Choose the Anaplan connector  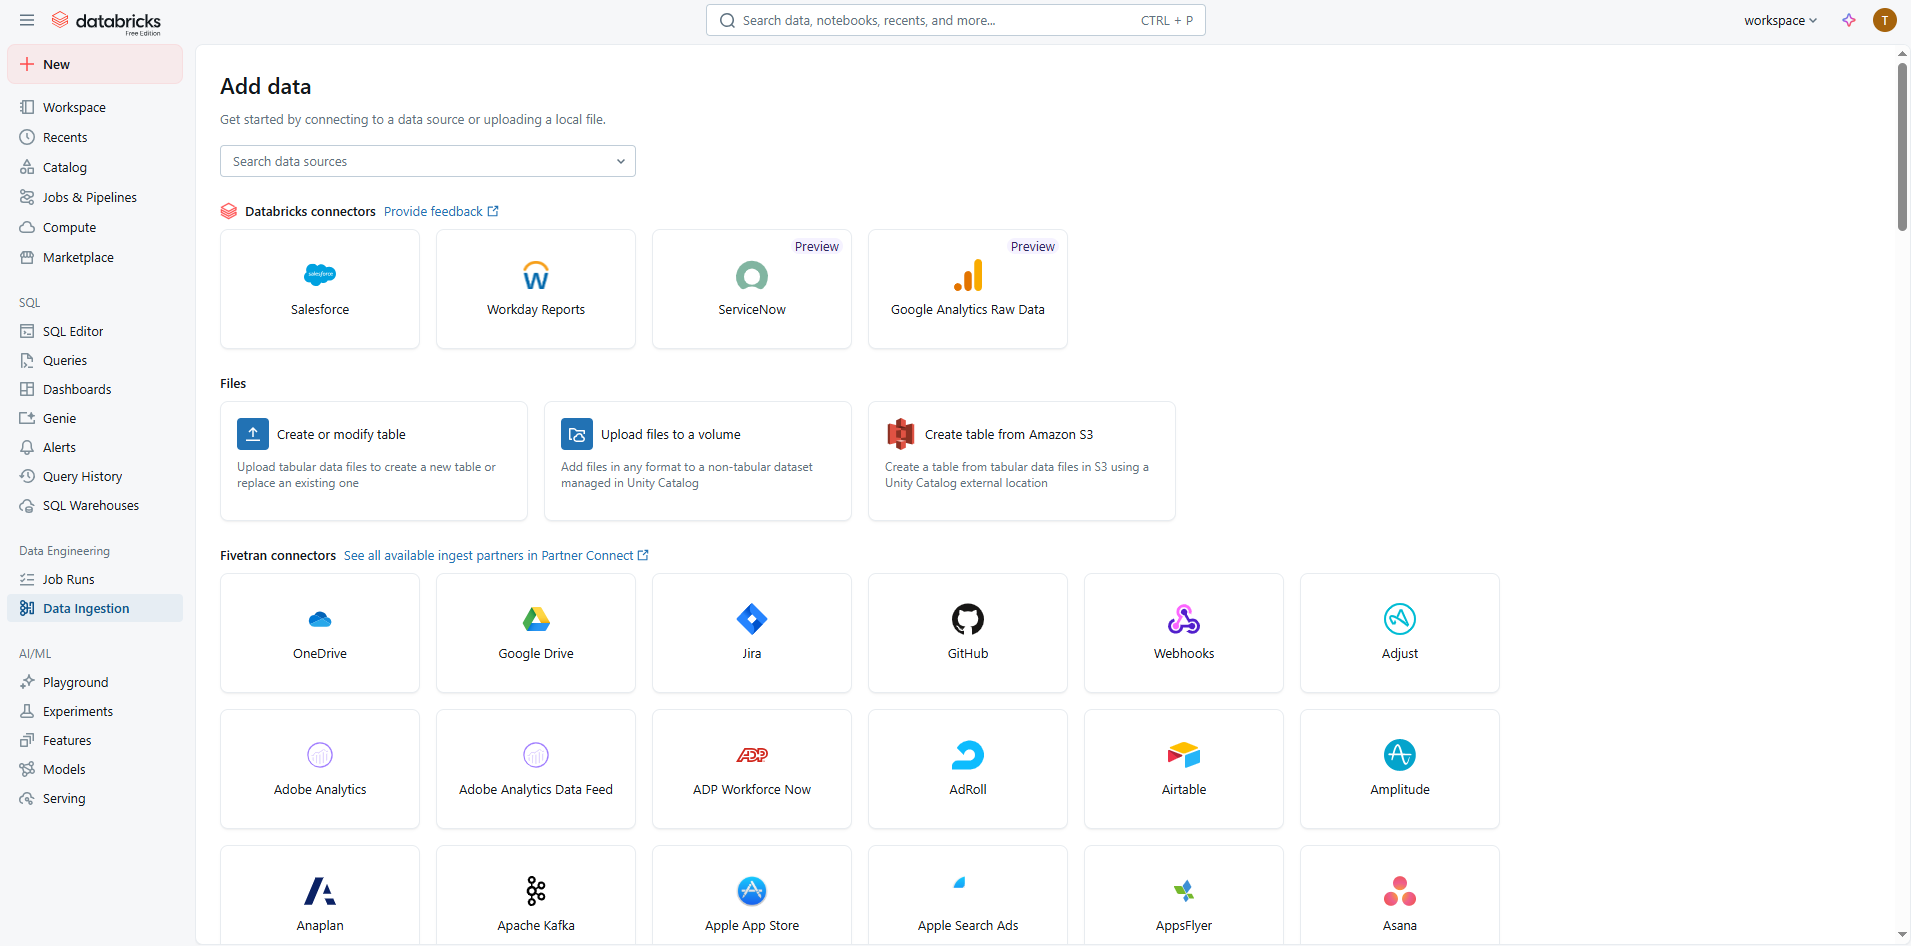pyautogui.click(x=320, y=896)
